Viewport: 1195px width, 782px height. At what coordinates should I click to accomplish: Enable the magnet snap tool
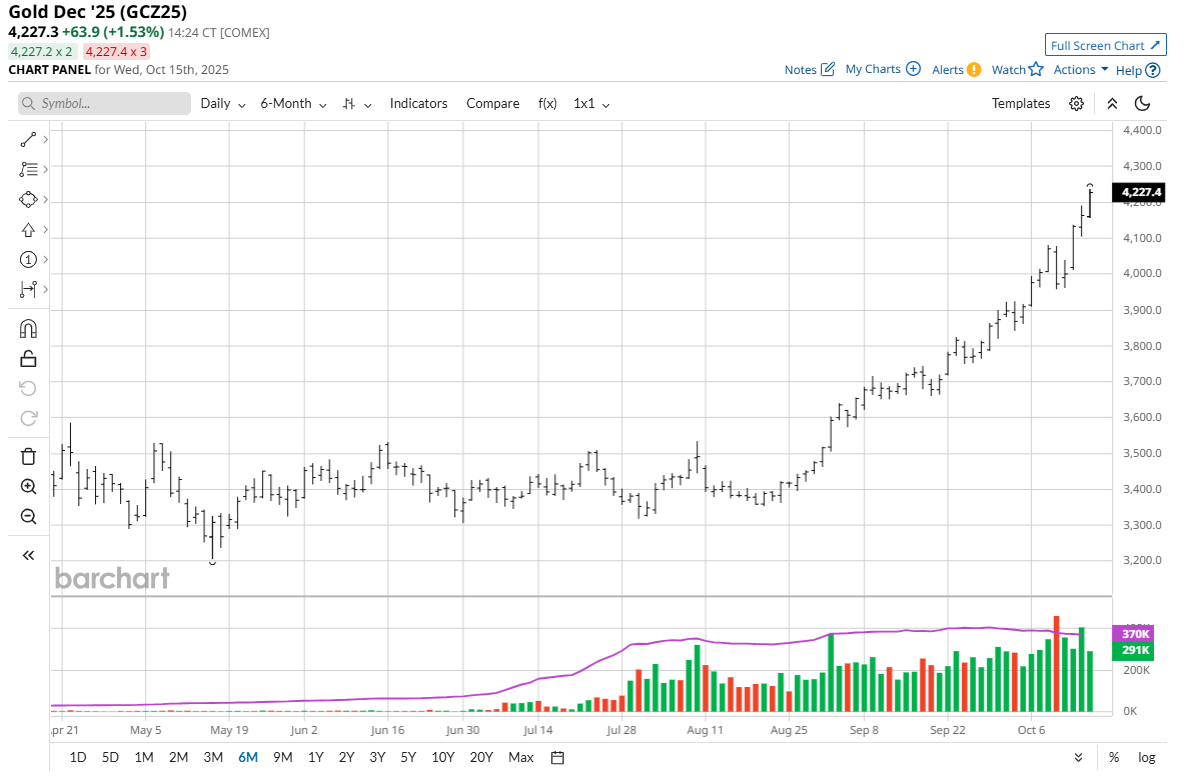(x=28, y=328)
